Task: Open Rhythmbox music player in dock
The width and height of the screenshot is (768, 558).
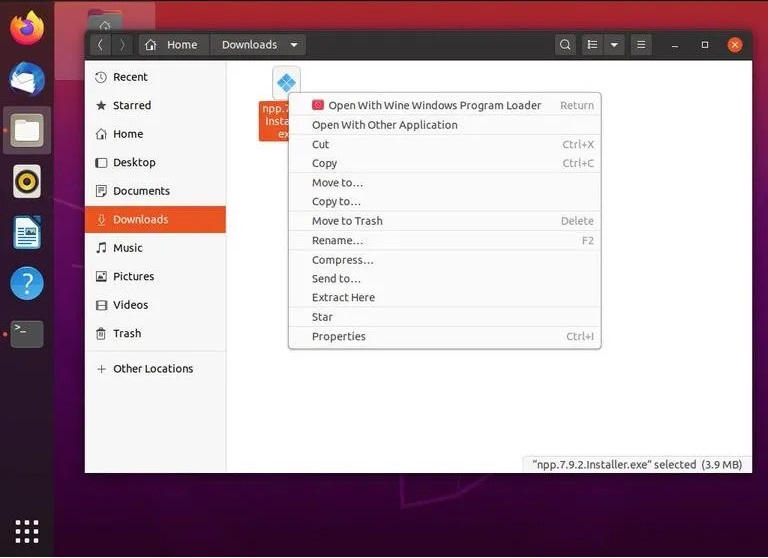Action: pos(27,181)
